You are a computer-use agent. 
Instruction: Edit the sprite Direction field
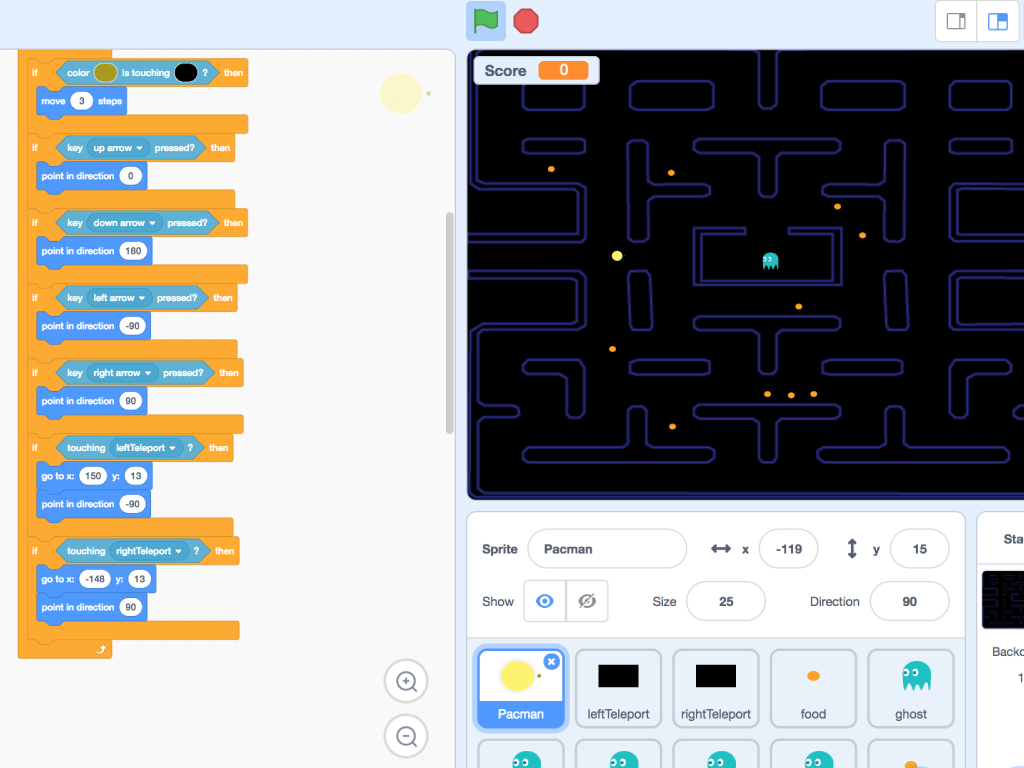(909, 601)
